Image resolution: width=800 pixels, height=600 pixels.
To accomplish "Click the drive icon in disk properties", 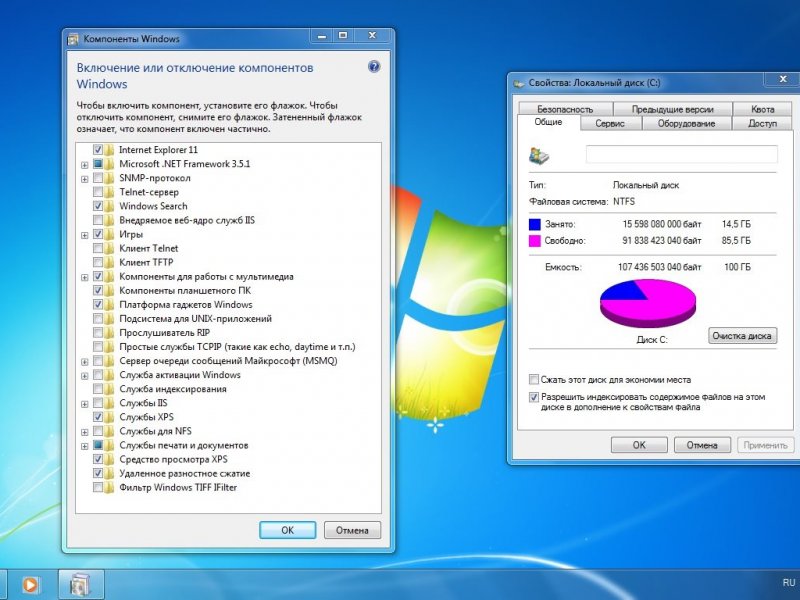I will [539, 156].
